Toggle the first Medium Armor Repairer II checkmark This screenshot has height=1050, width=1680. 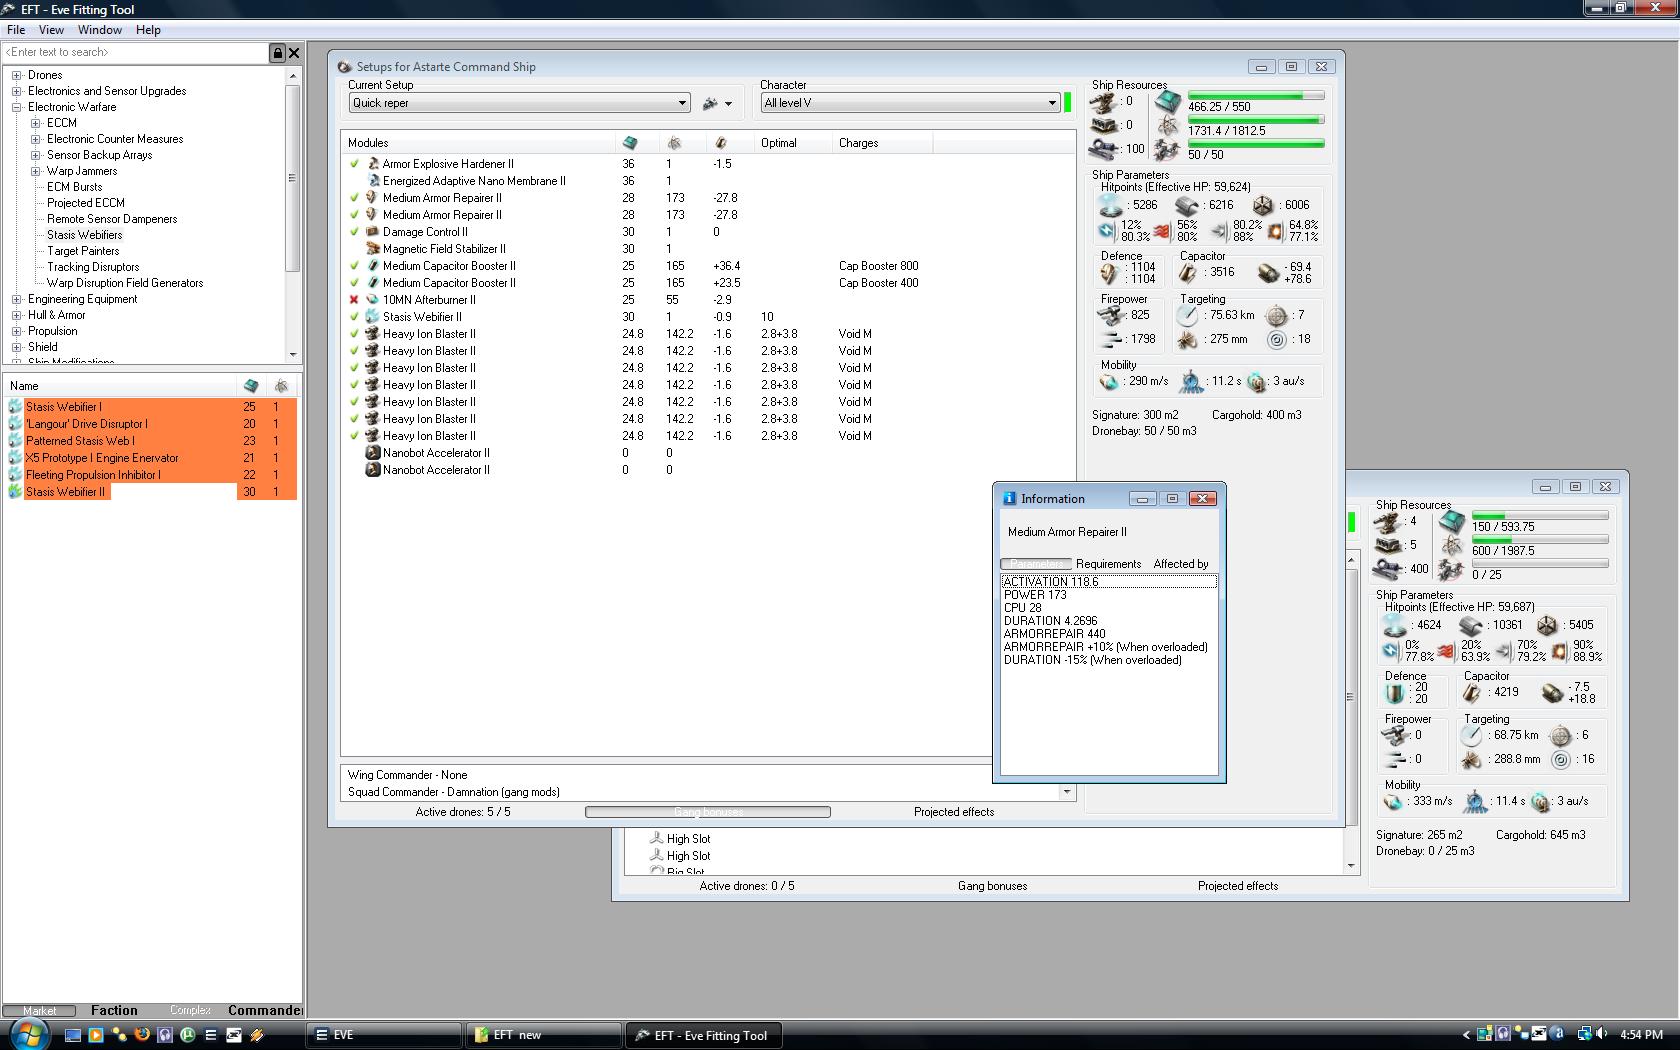coord(354,198)
